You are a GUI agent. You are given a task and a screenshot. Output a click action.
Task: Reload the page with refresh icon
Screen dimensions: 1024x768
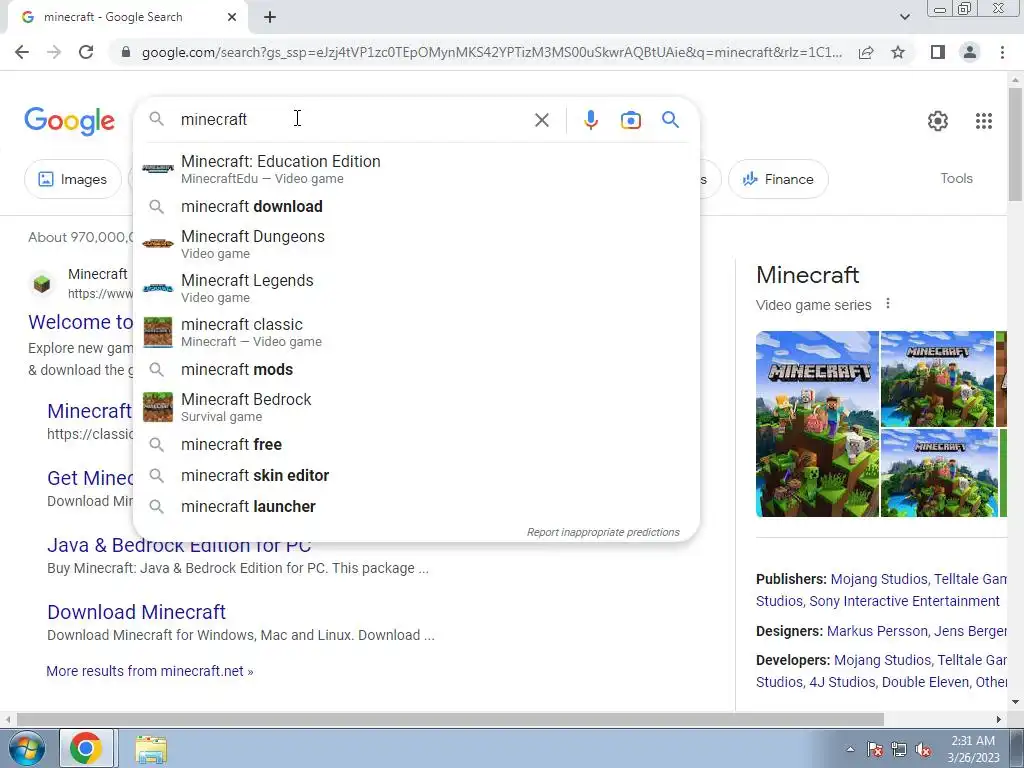coord(86,52)
